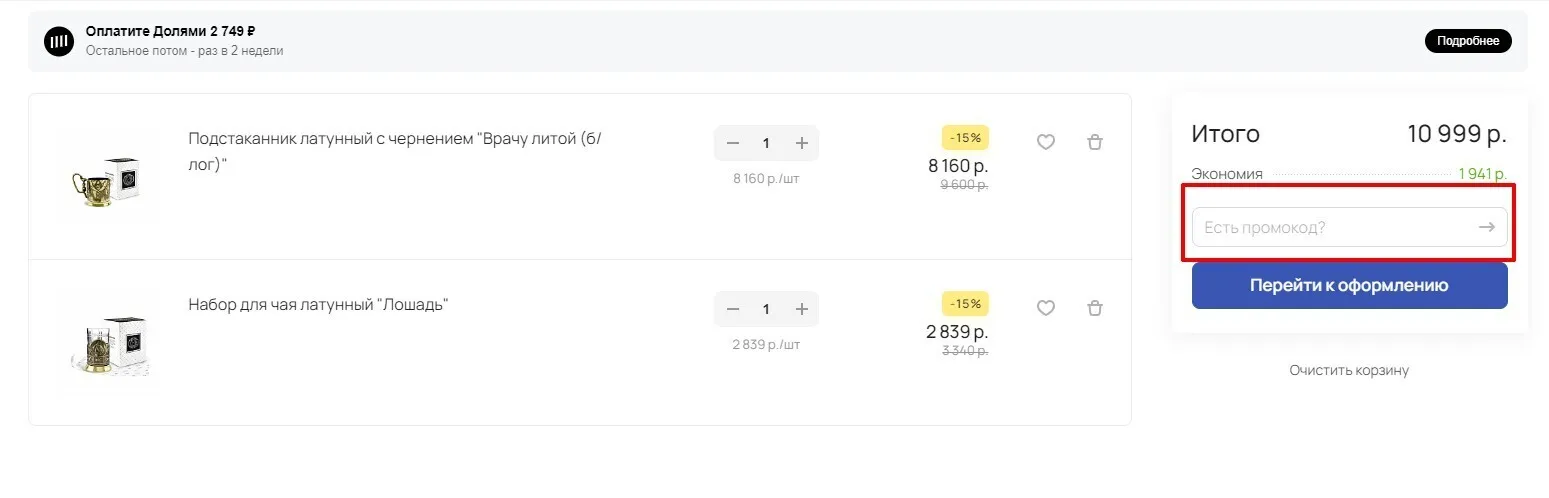
Task: Delete the "Врачу литой" подстаканник with the trash icon
Action: click(1095, 143)
